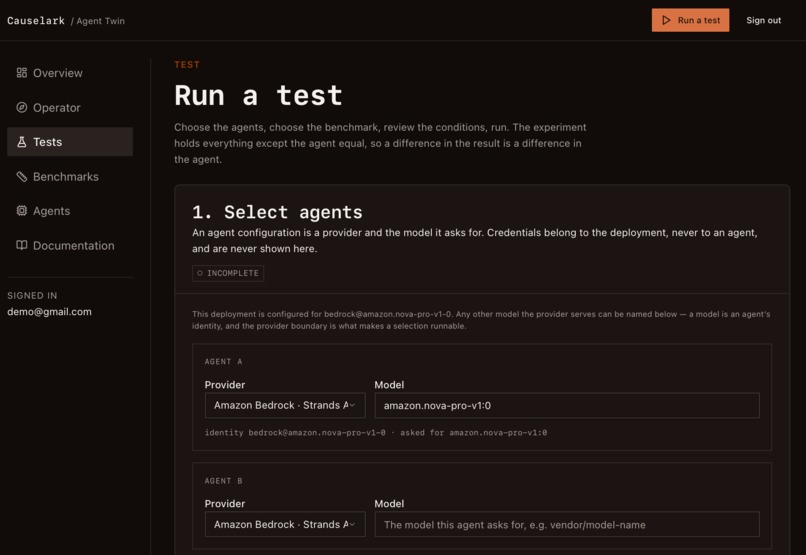The width and height of the screenshot is (806, 555).
Task: Click the deployment configured for bedrock note
Action: (x=481, y=320)
